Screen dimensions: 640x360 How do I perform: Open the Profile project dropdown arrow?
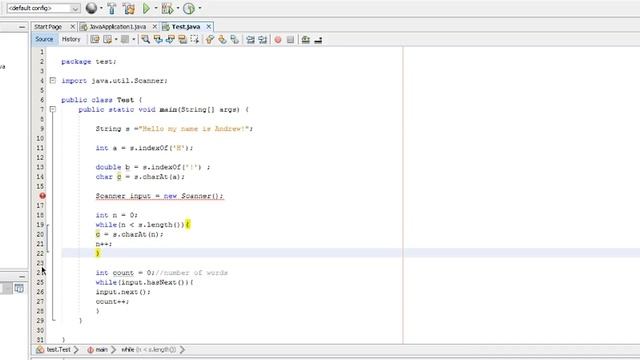(x=200, y=8)
